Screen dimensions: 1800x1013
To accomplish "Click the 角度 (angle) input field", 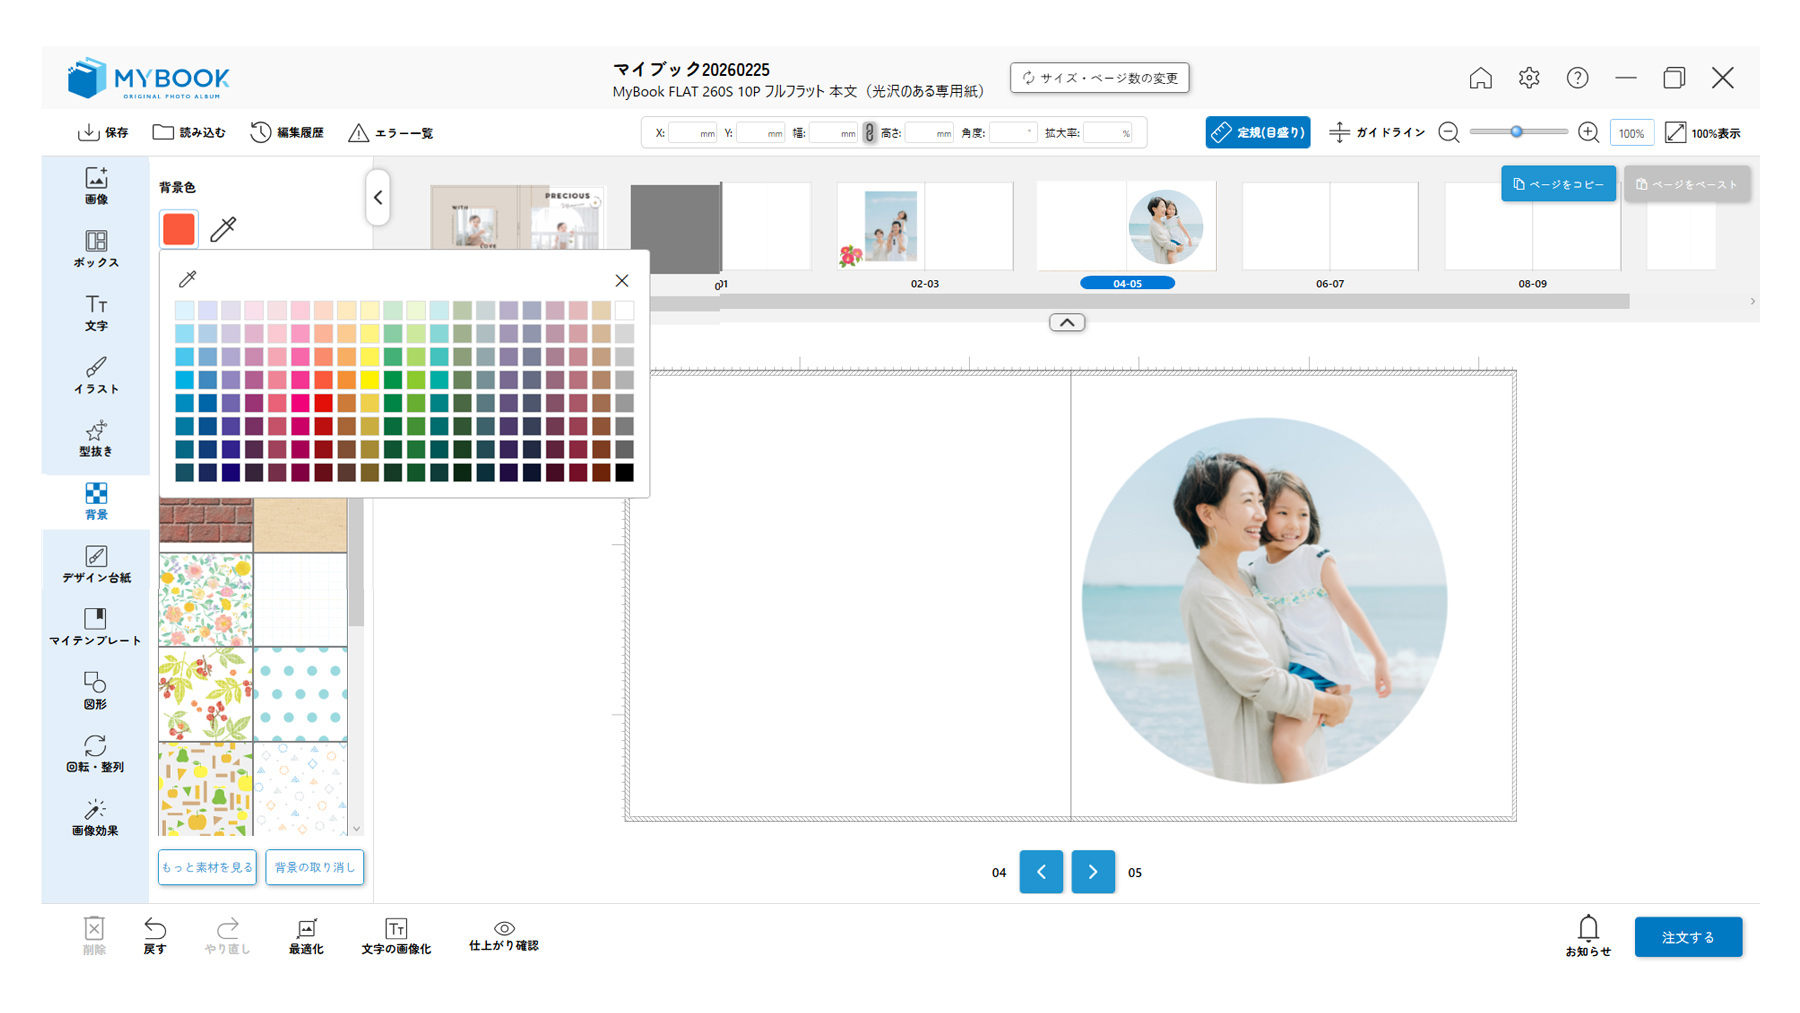I will 1012,132.
